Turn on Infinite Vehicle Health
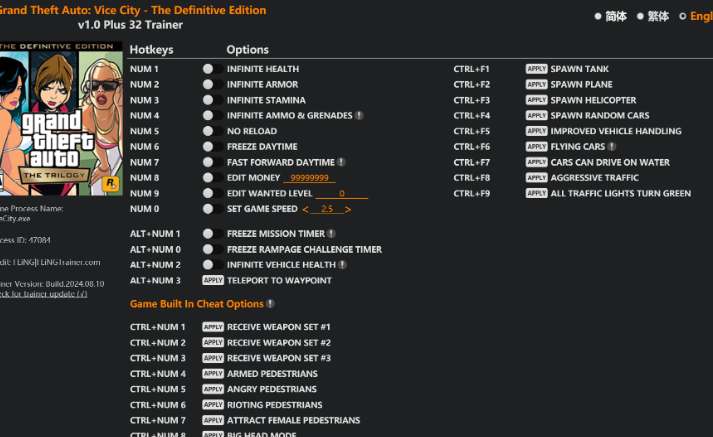This screenshot has height=437, width=713. coord(212,265)
